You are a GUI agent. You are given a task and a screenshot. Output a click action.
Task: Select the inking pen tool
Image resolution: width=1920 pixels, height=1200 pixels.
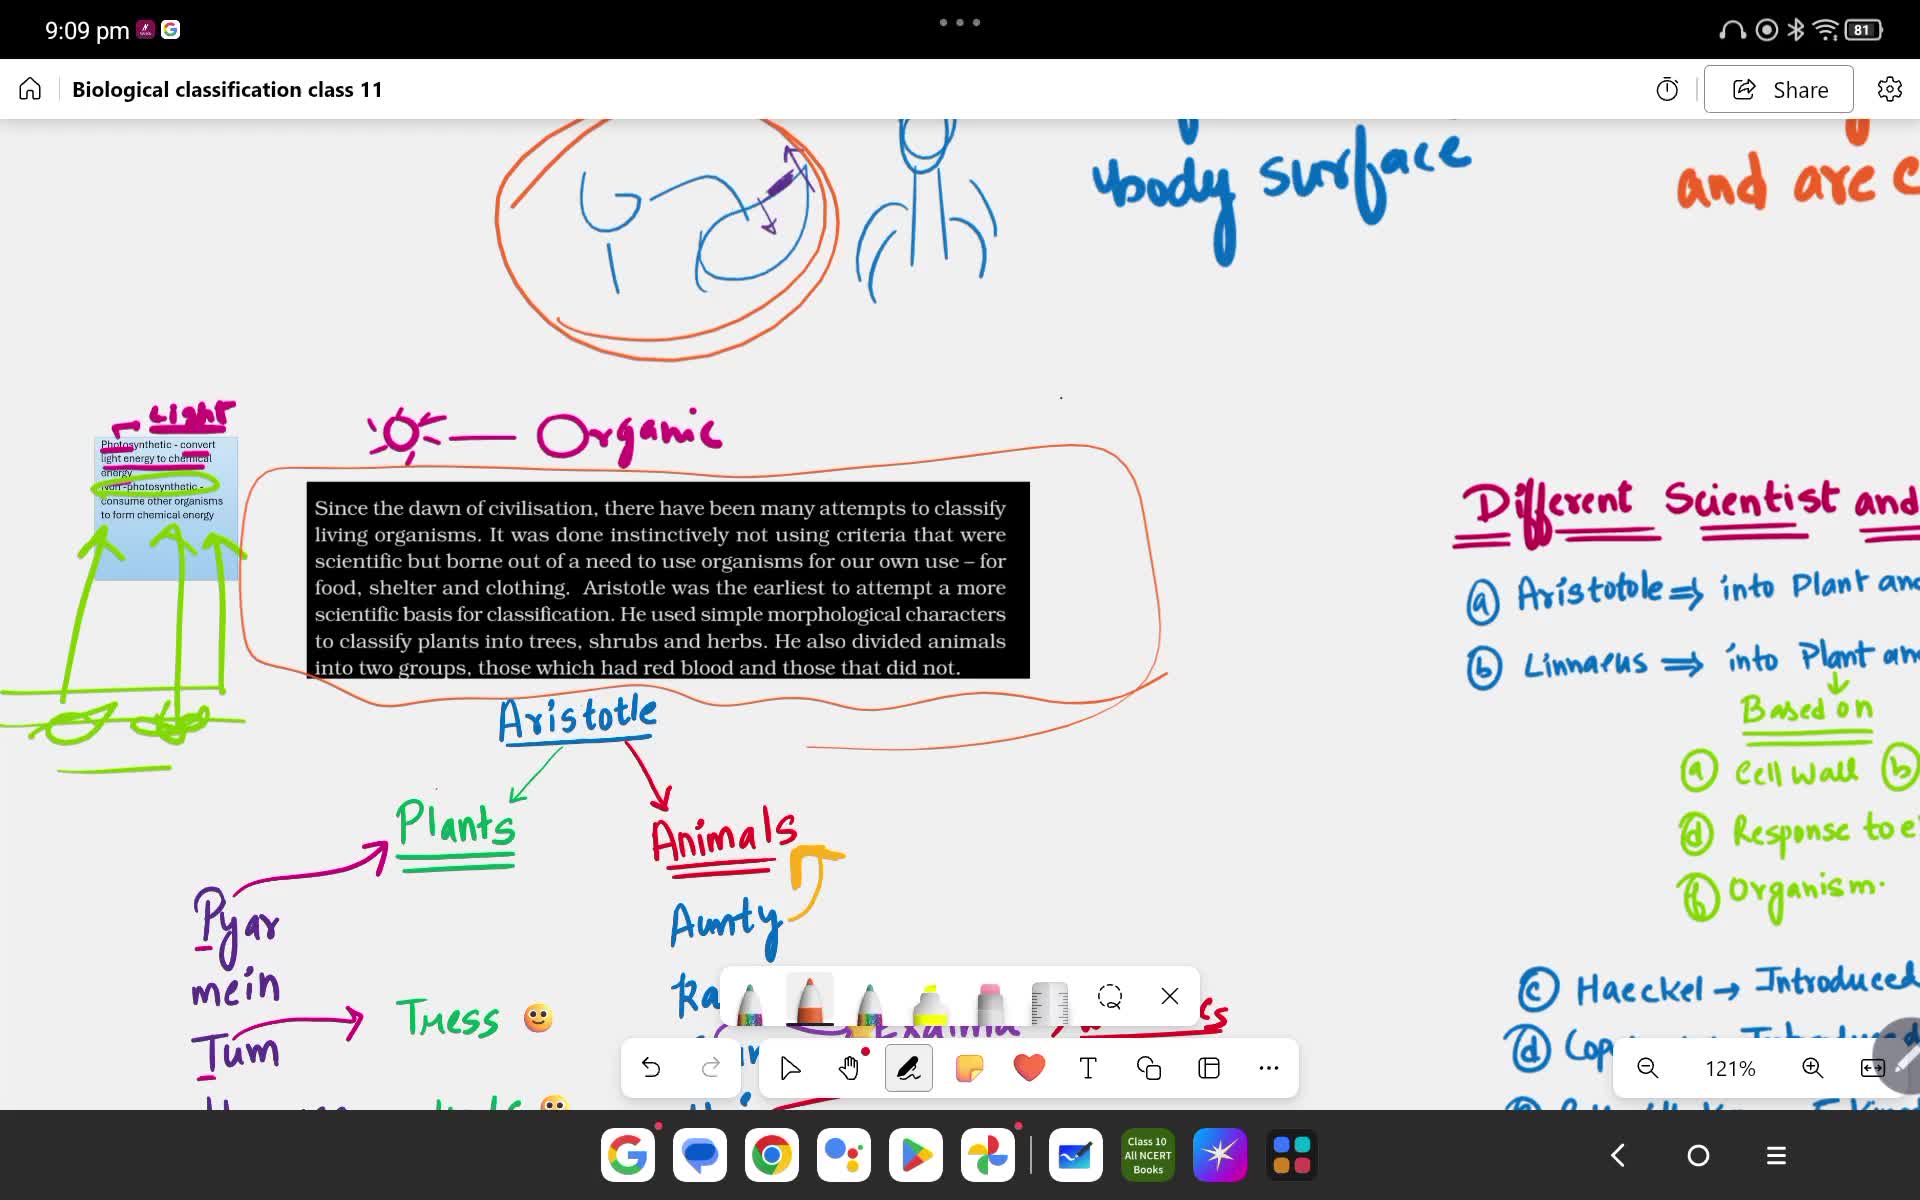tap(909, 1068)
